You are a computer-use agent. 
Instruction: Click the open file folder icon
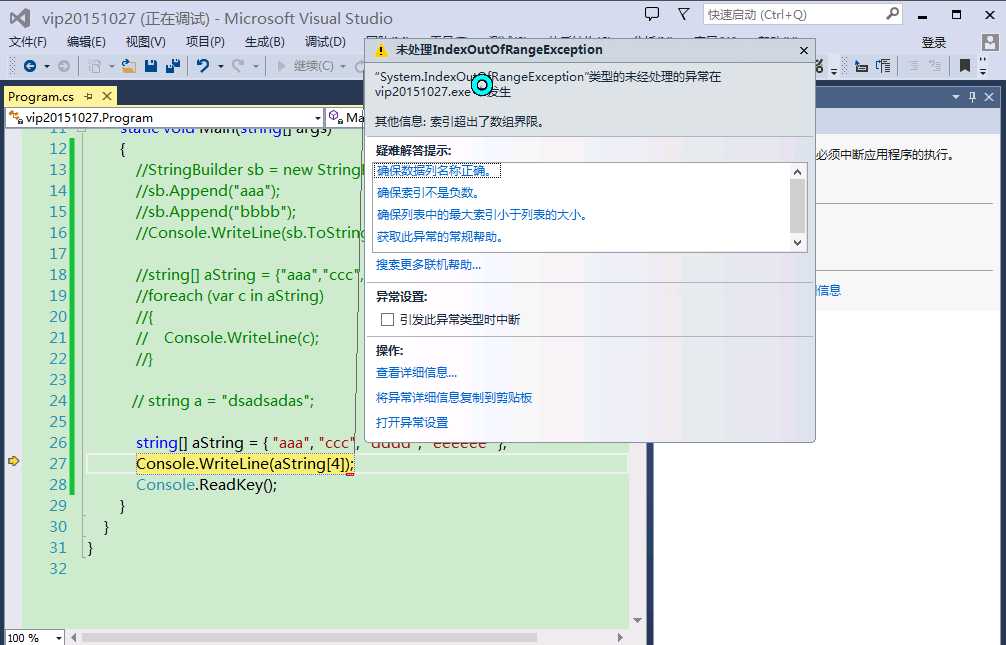pyautogui.click(x=128, y=65)
